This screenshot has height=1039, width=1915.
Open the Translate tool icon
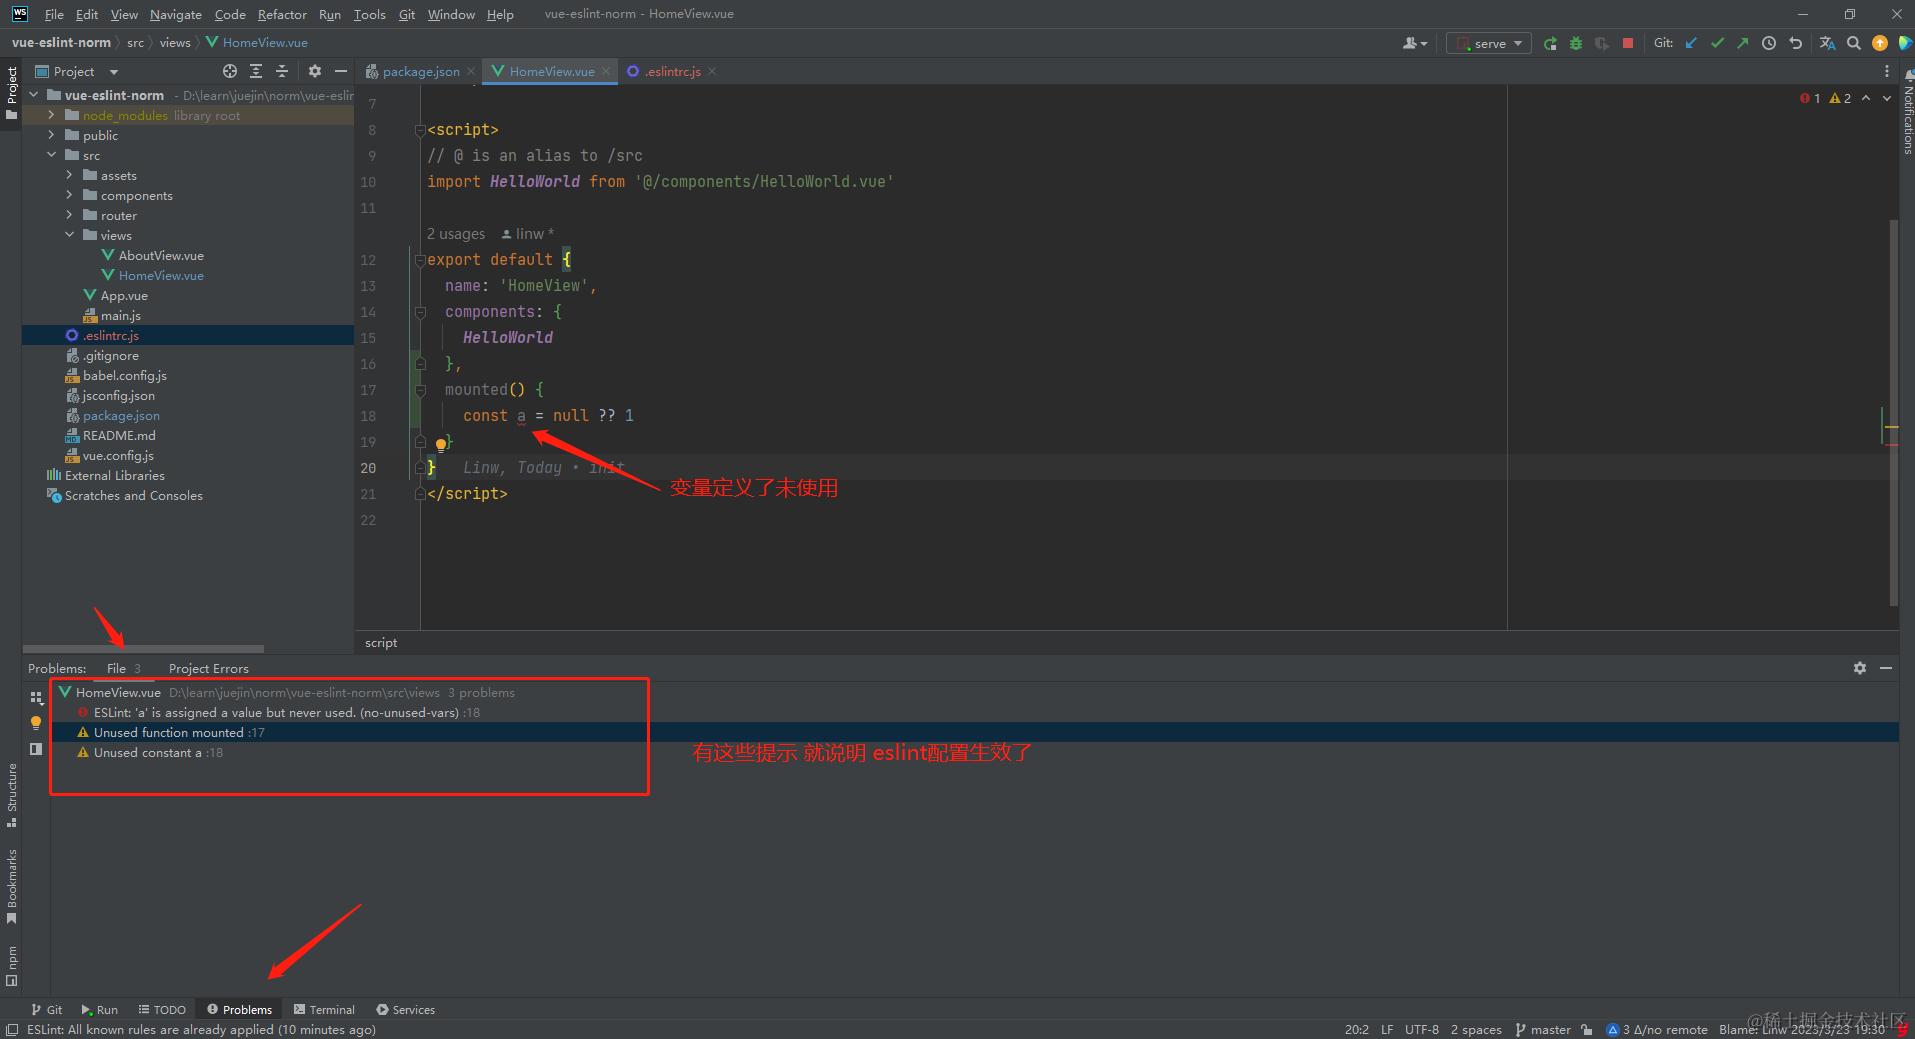pos(1828,43)
